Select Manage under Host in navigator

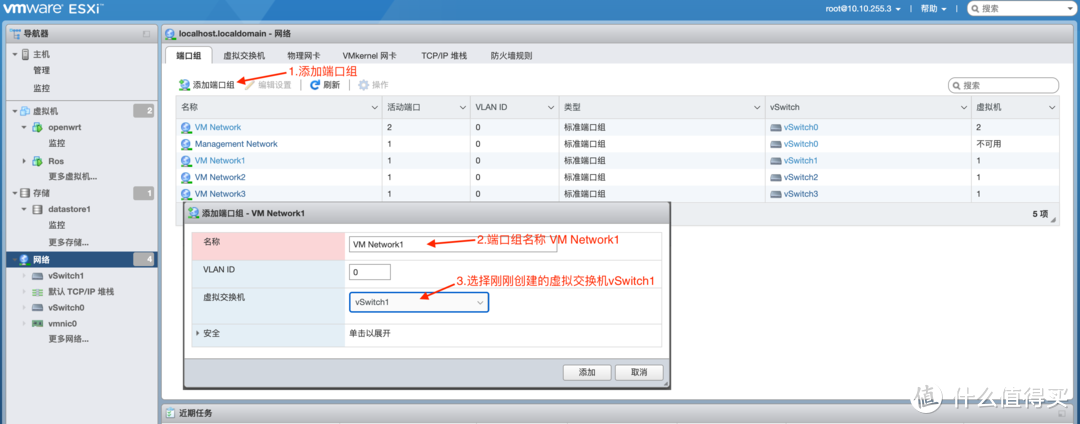coord(41,70)
